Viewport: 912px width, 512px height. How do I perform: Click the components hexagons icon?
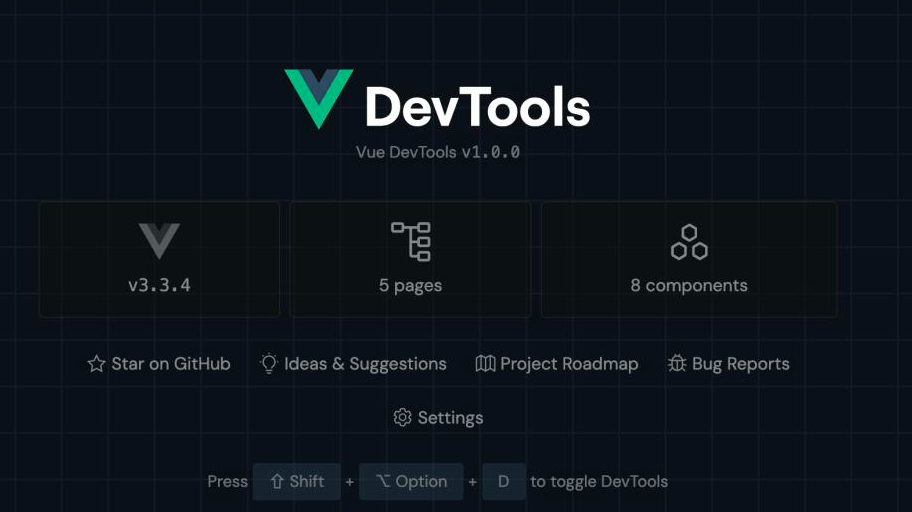[x=689, y=241]
